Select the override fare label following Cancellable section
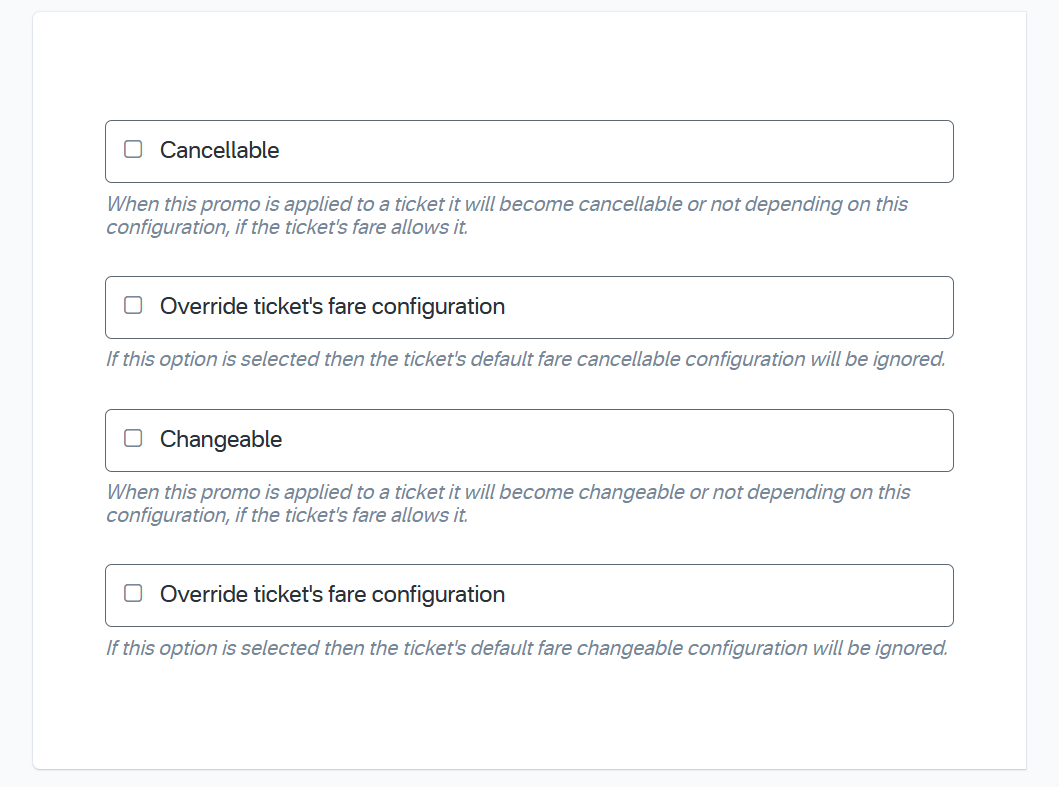This screenshot has width=1059, height=787. tap(332, 307)
